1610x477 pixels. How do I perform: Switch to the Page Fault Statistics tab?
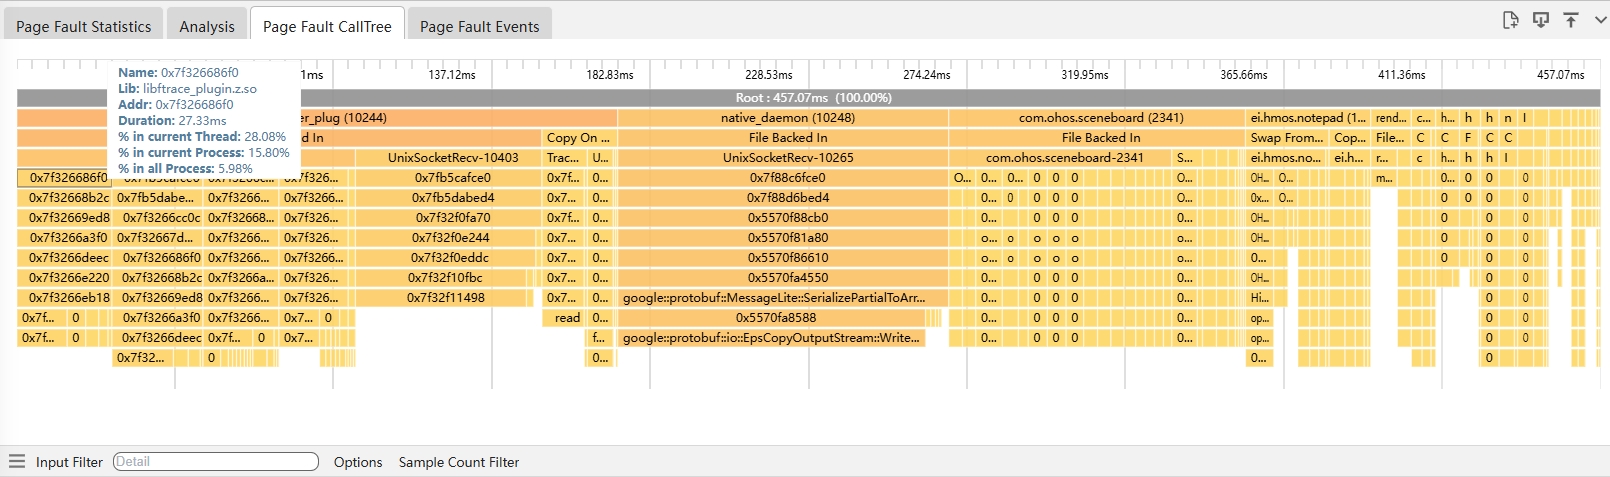point(83,26)
